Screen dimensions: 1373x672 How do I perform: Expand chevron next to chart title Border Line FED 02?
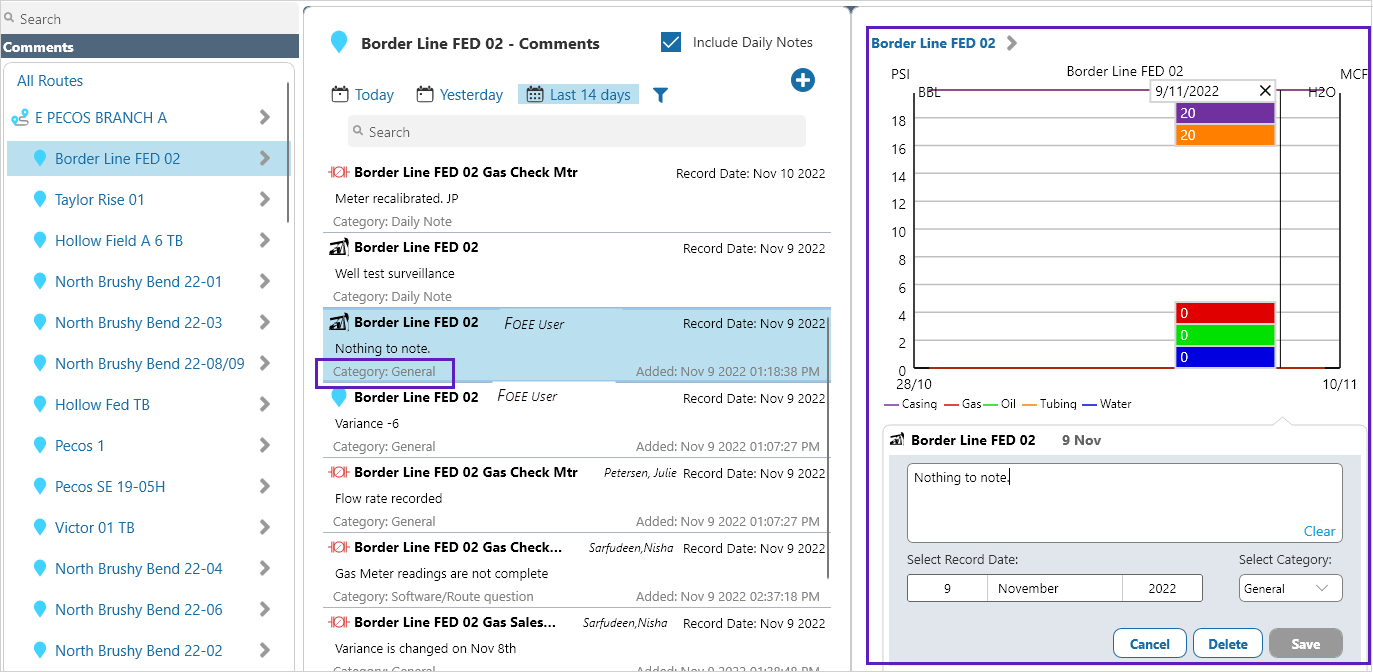(x=1012, y=43)
